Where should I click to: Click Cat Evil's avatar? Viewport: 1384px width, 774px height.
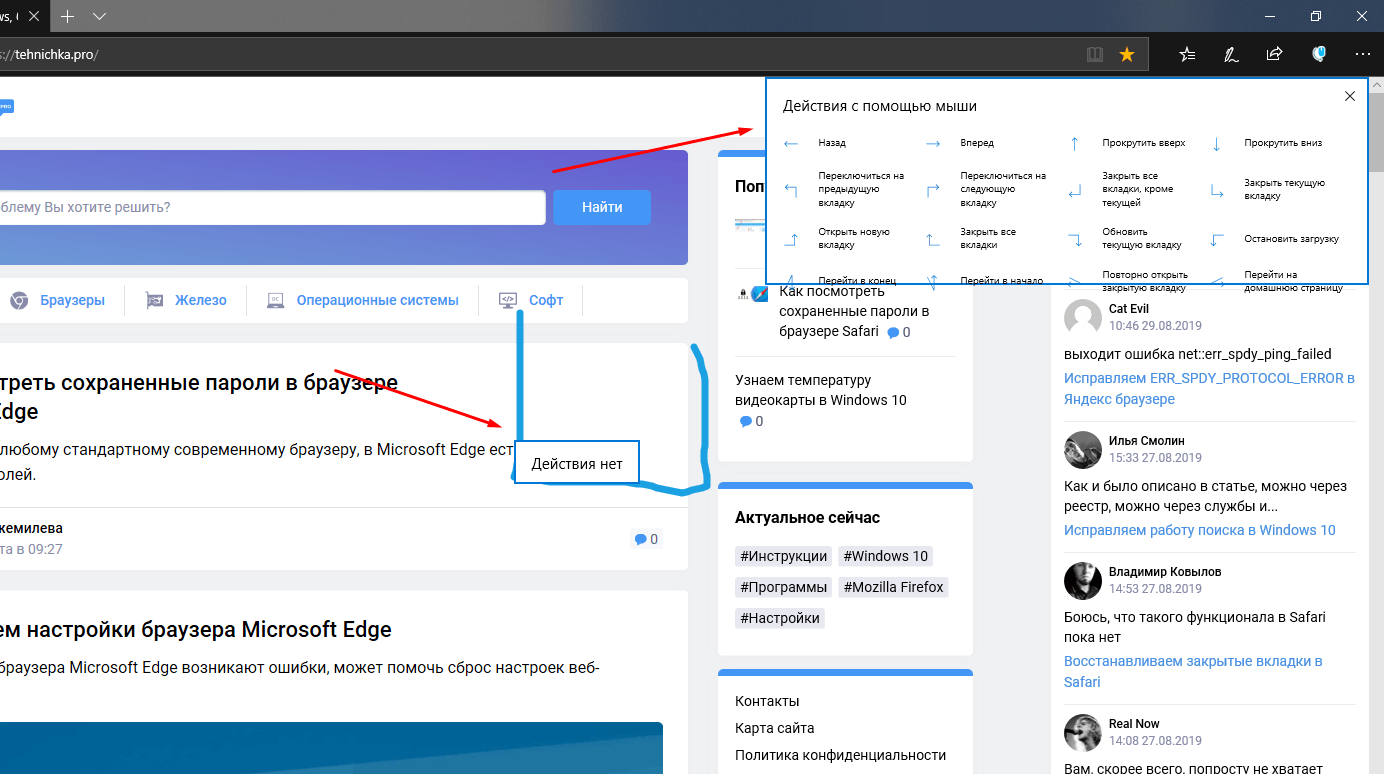coord(1083,317)
